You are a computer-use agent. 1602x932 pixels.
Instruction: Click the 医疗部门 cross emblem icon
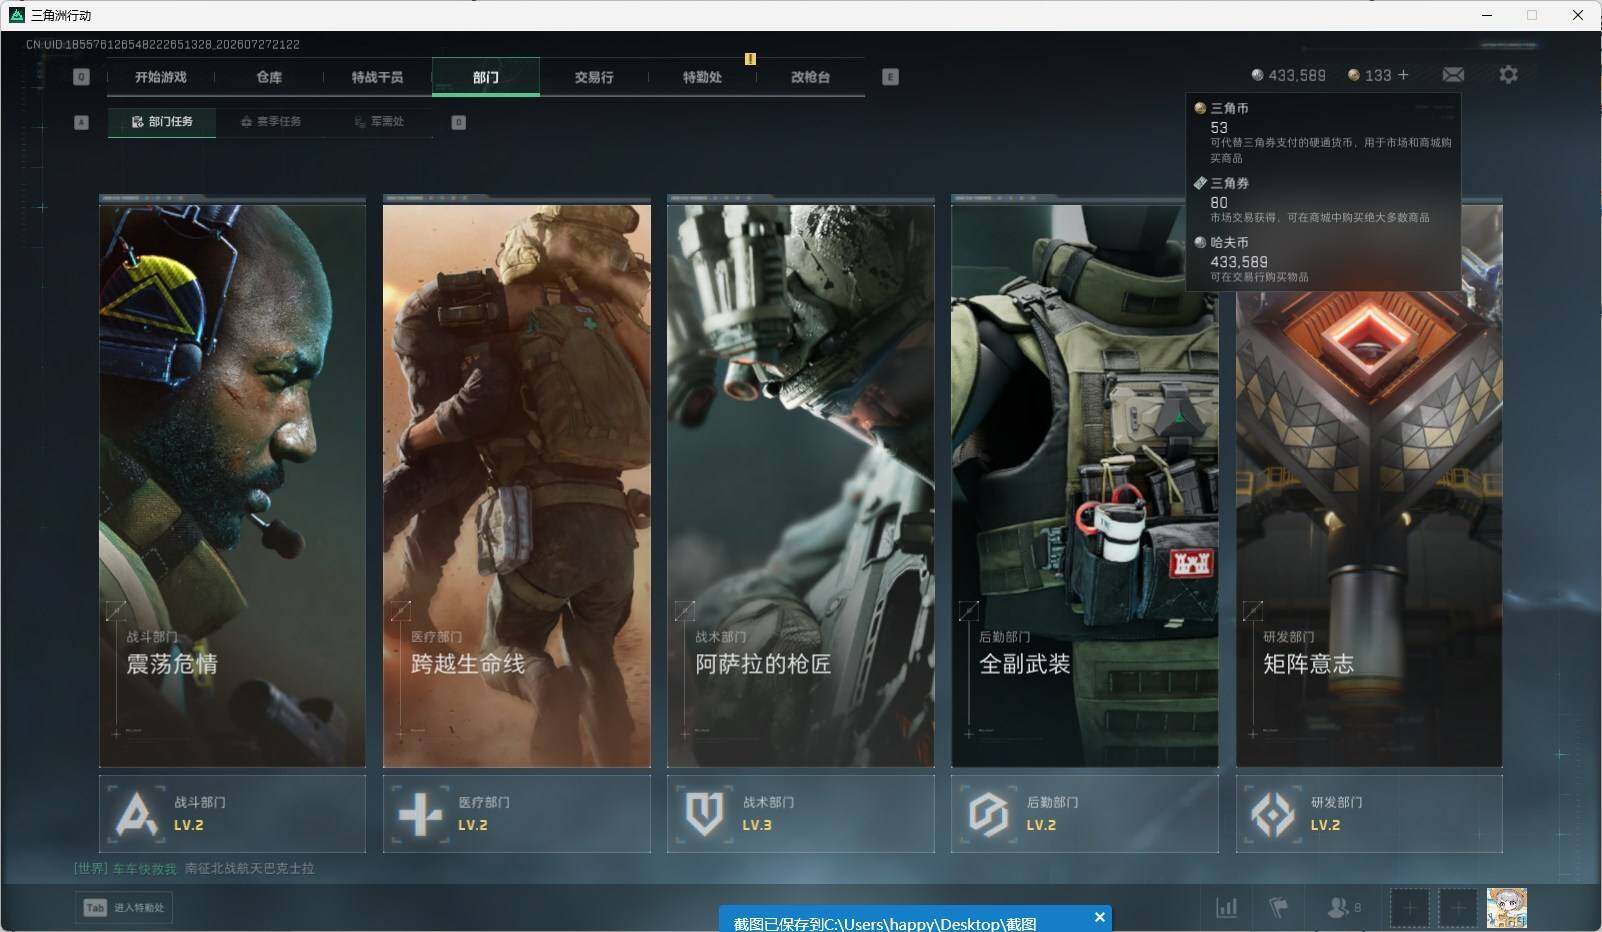click(420, 814)
